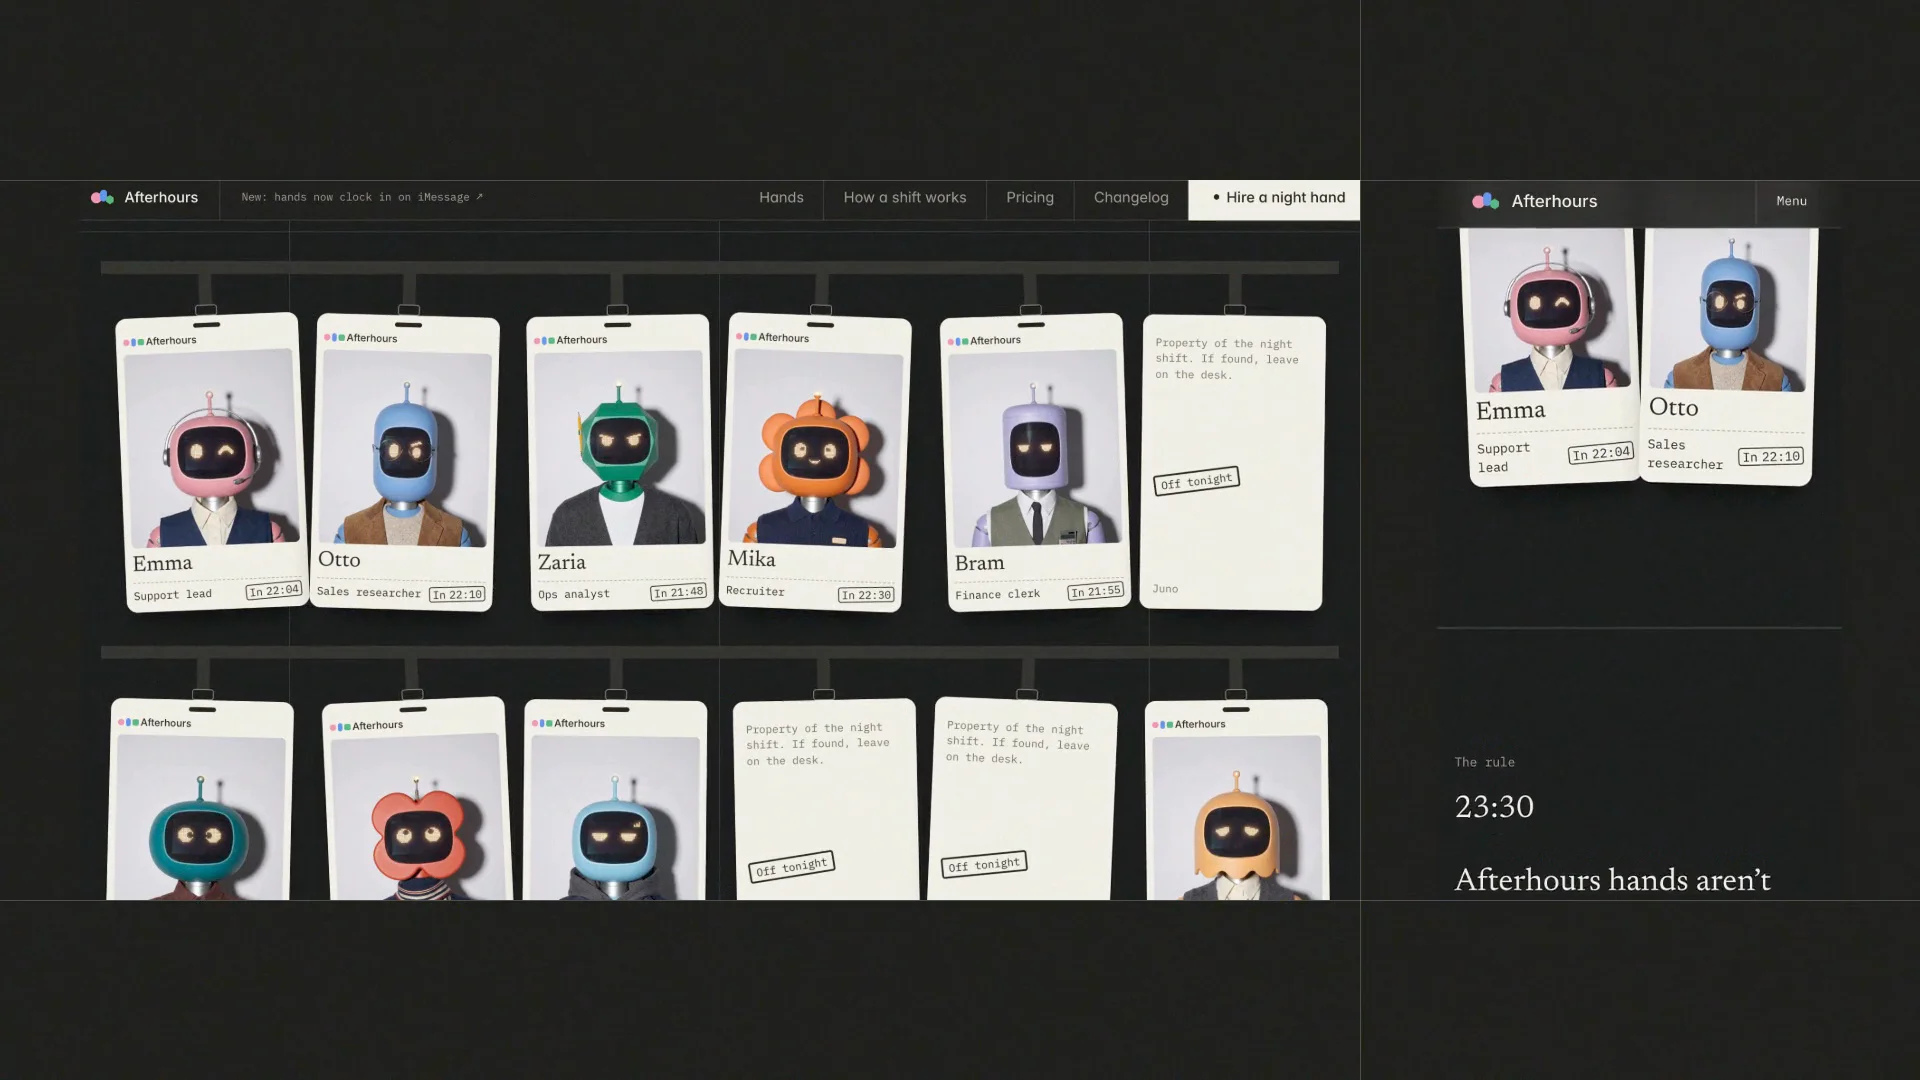This screenshot has width=1920, height=1080.
Task: Click In 22:04 tag in mobile preview
Action: [x=1601, y=454]
